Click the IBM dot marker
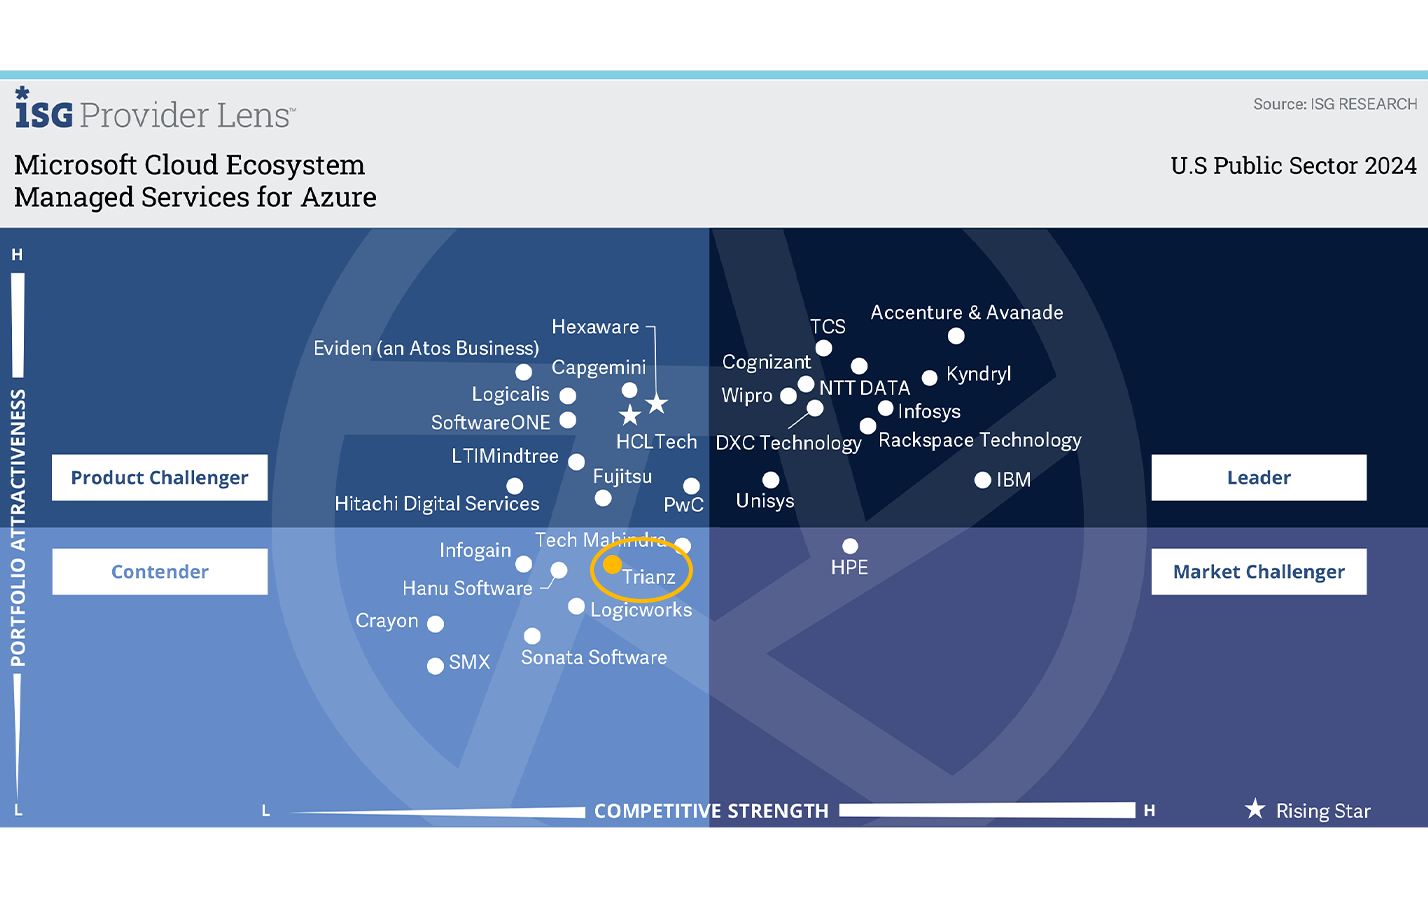The image size is (1428, 910). [983, 480]
